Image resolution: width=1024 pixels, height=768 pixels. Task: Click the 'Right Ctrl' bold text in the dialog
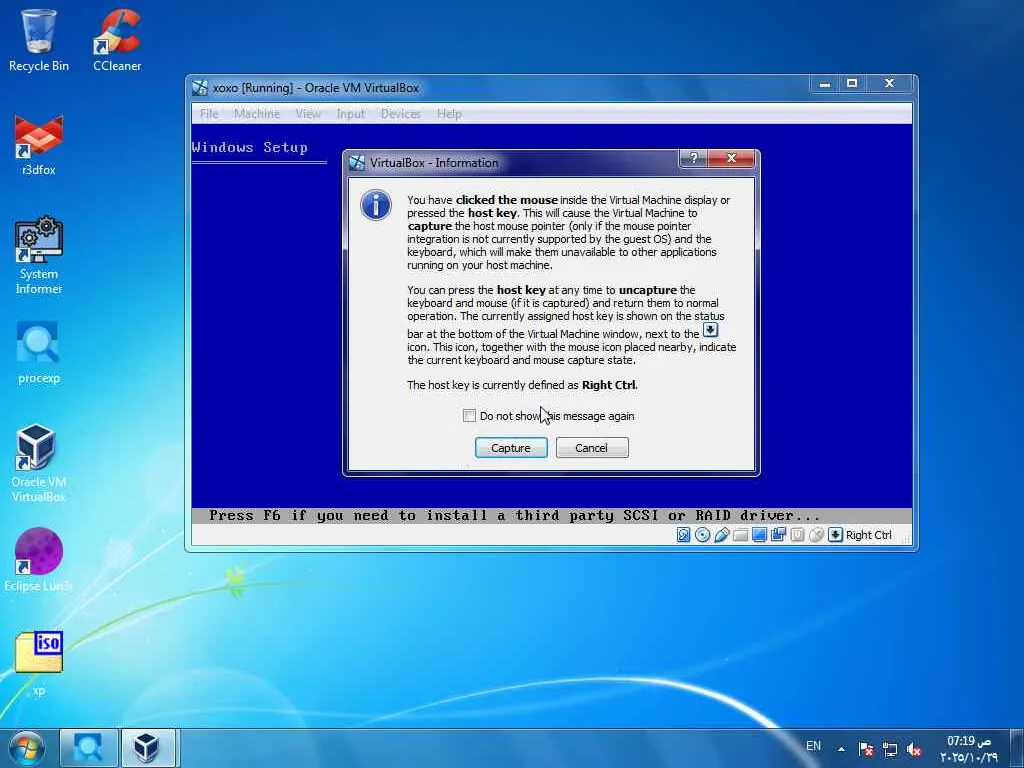point(609,385)
